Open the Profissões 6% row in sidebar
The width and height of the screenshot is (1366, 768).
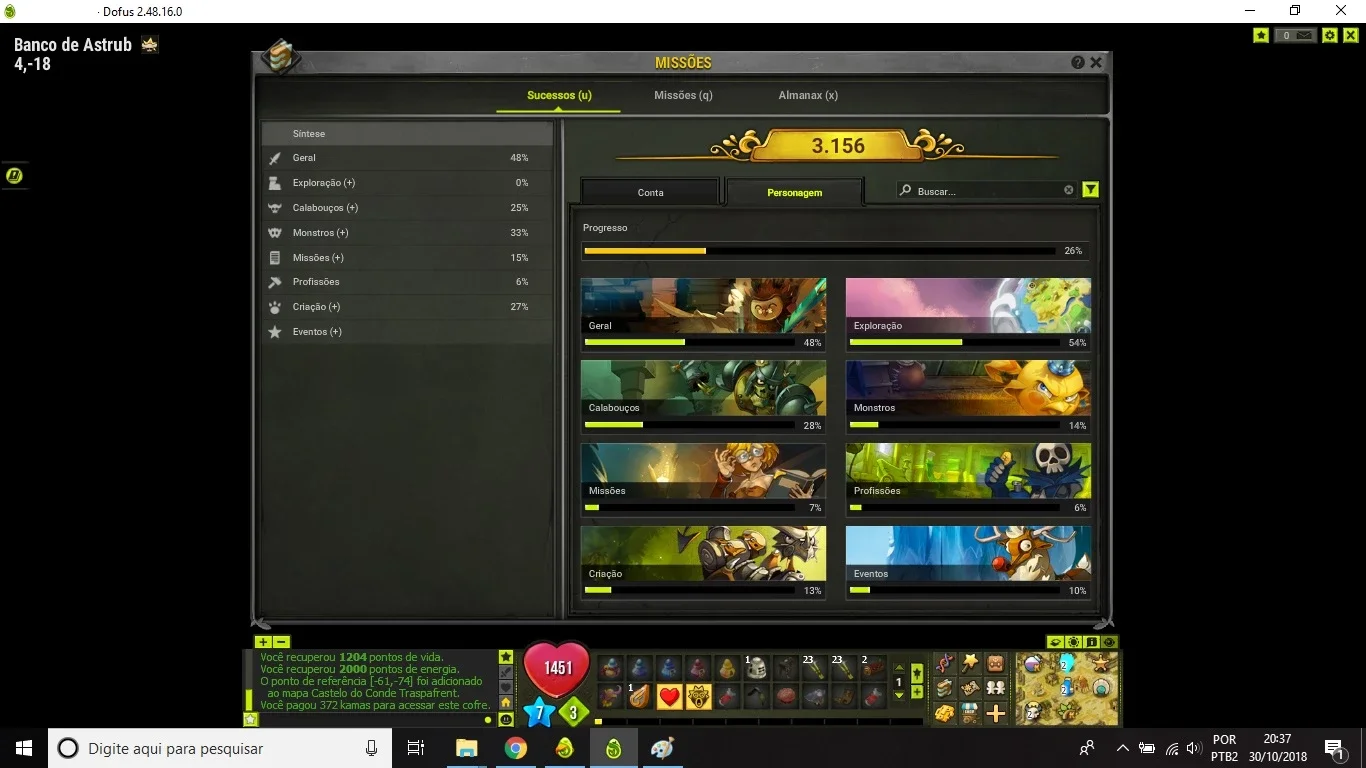pyautogui.click(x=408, y=282)
